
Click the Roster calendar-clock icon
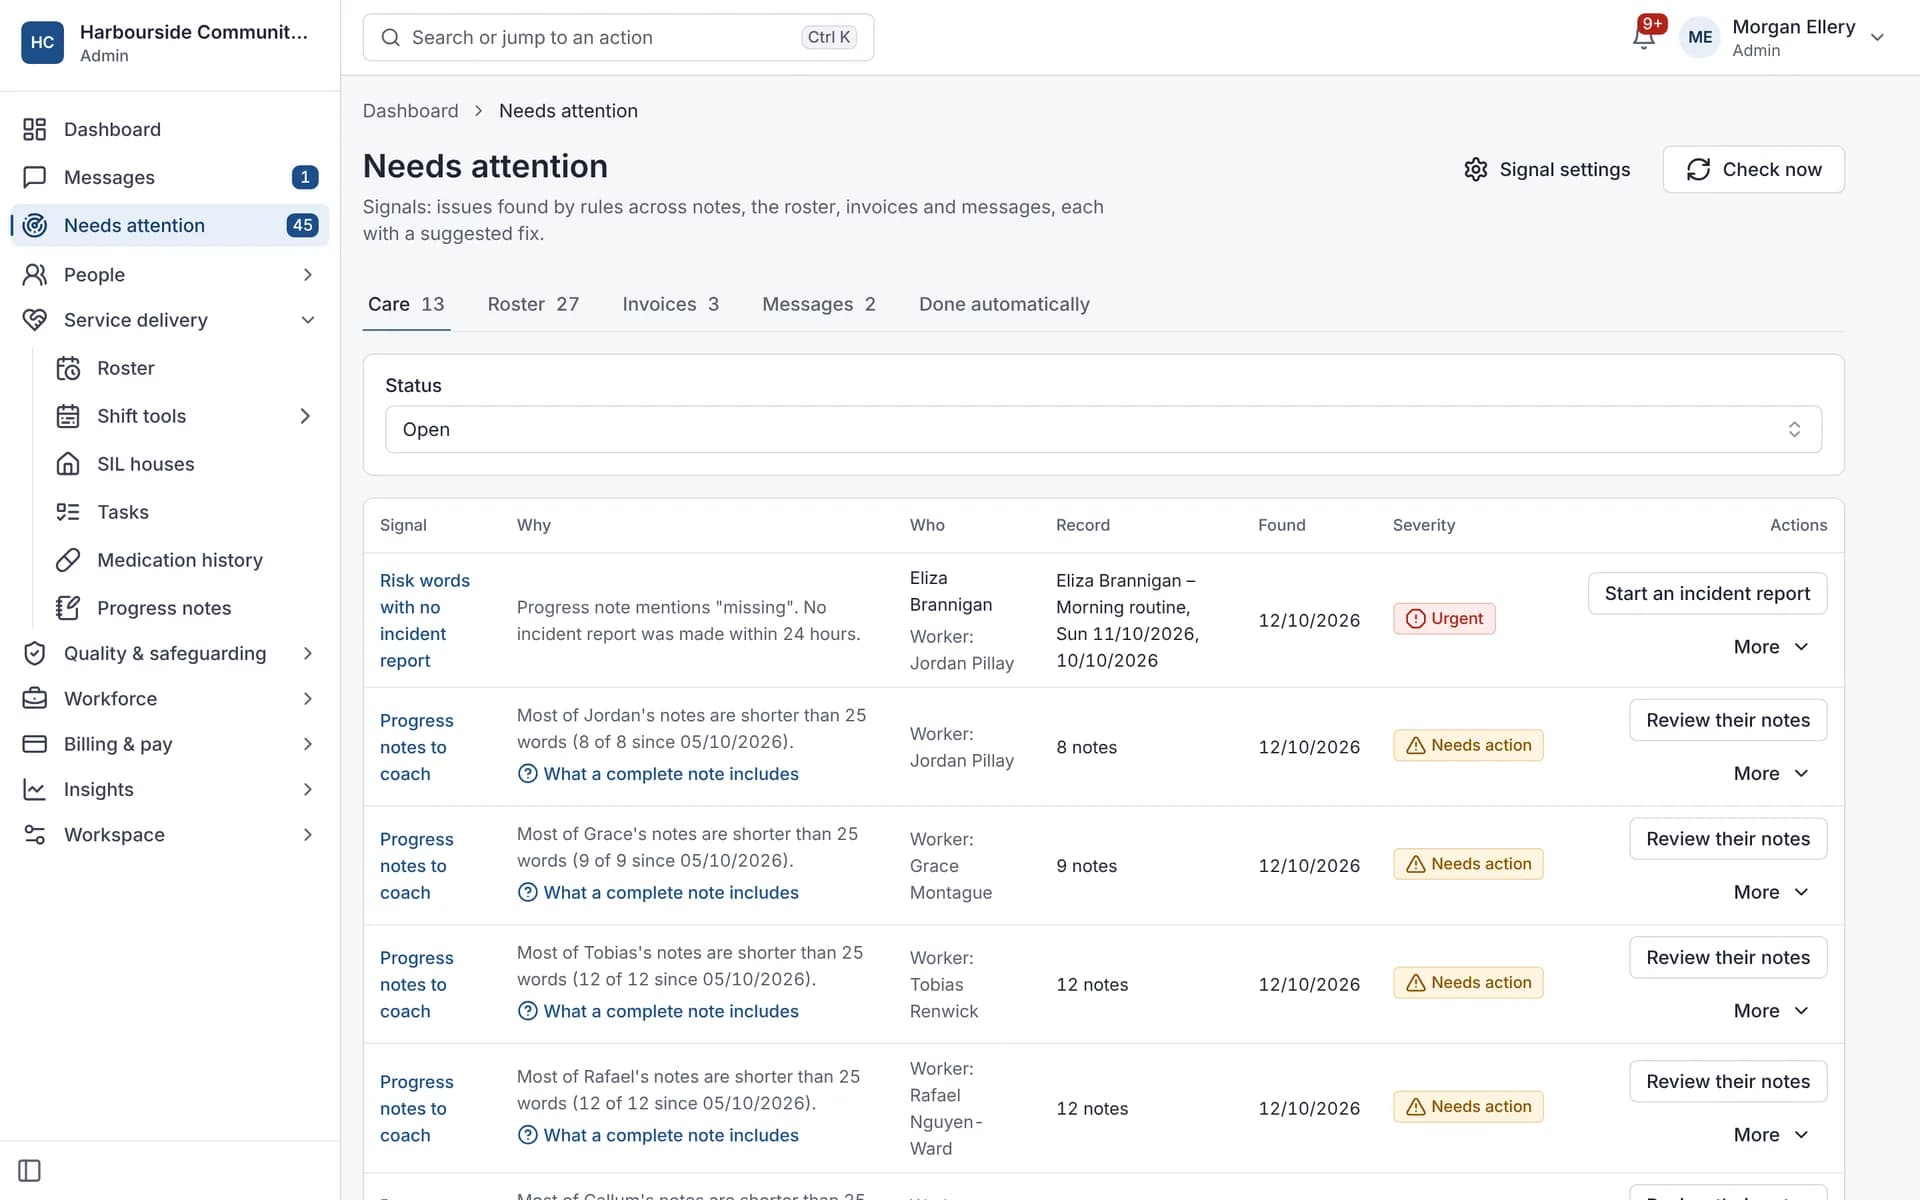[x=68, y=368]
